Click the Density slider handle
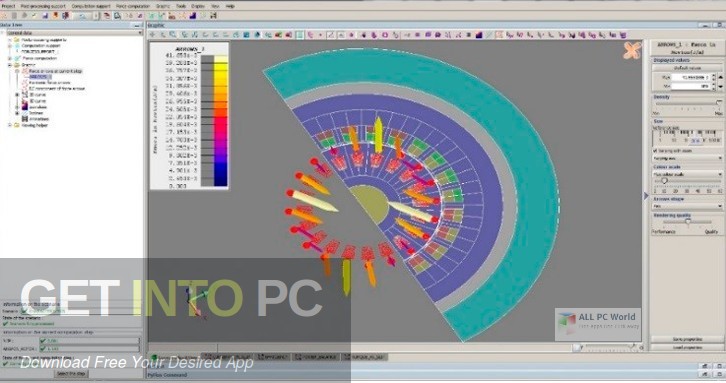The width and height of the screenshot is (726, 383). 719,103
